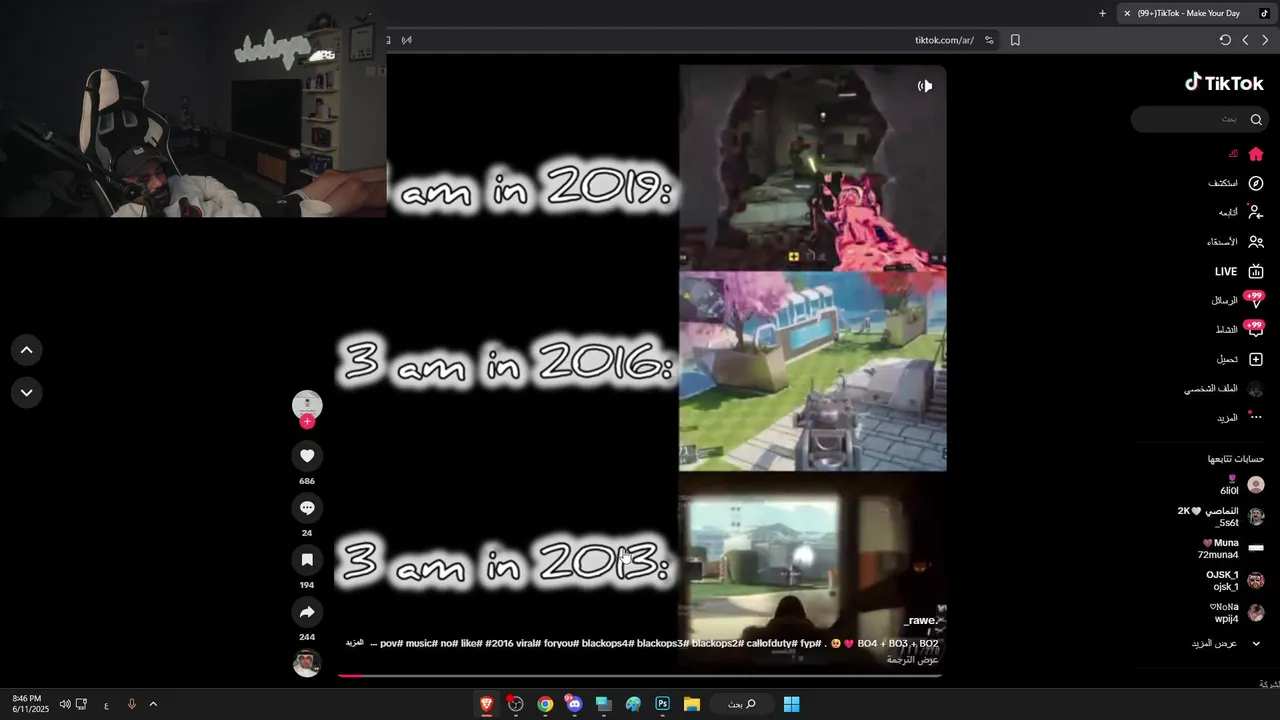
Task: Open the sound disc thumbnail
Action: (307, 663)
